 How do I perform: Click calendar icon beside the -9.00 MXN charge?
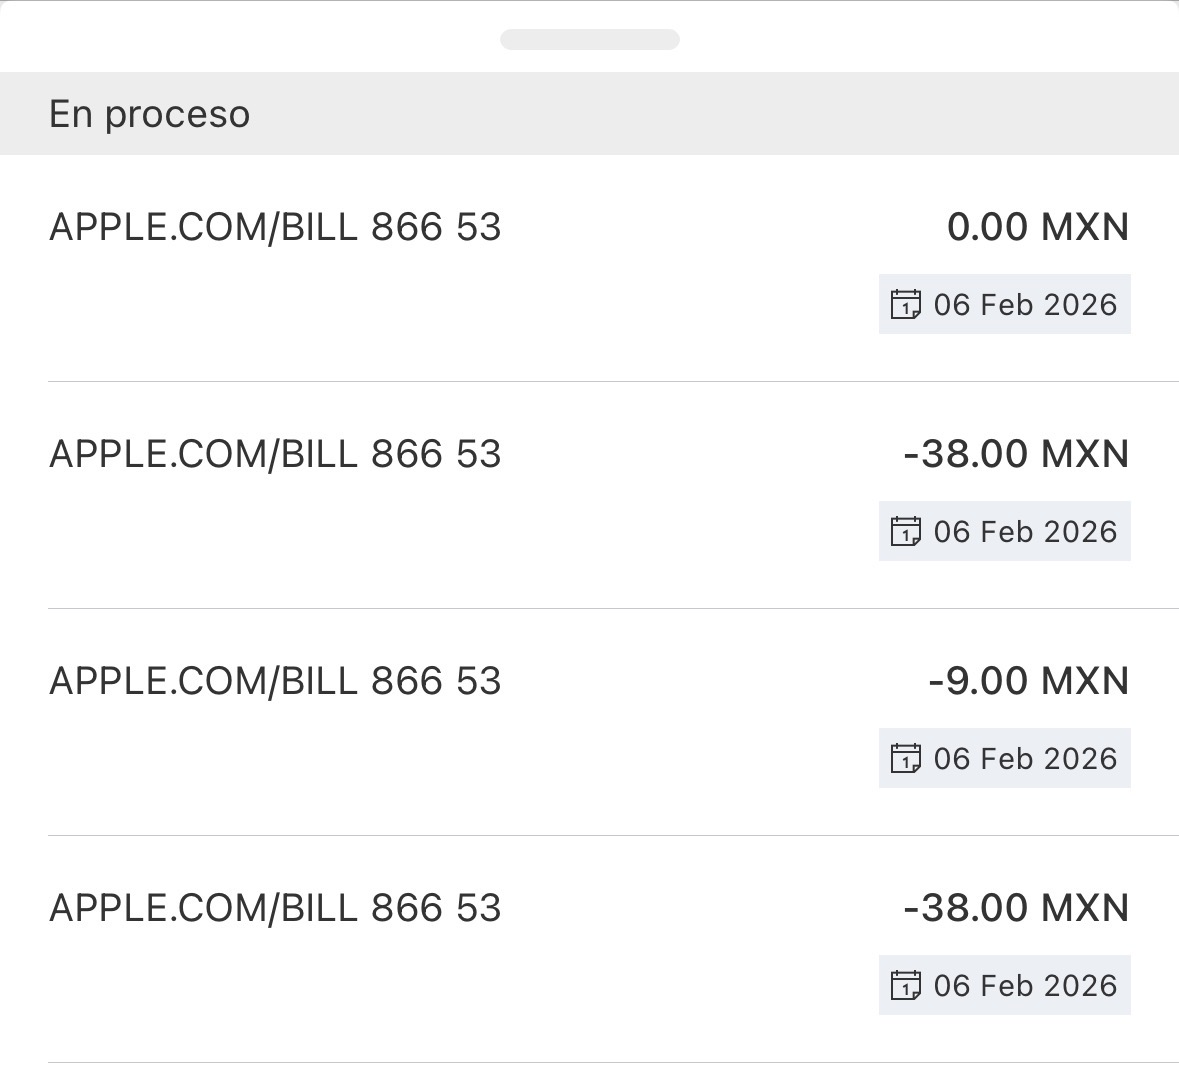tap(905, 758)
